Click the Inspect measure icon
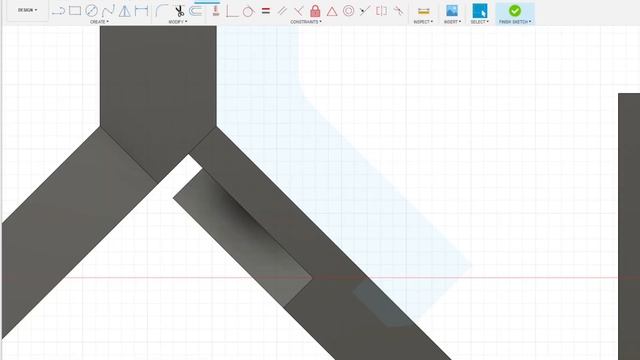This screenshot has width=640, height=360. (424, 11)
